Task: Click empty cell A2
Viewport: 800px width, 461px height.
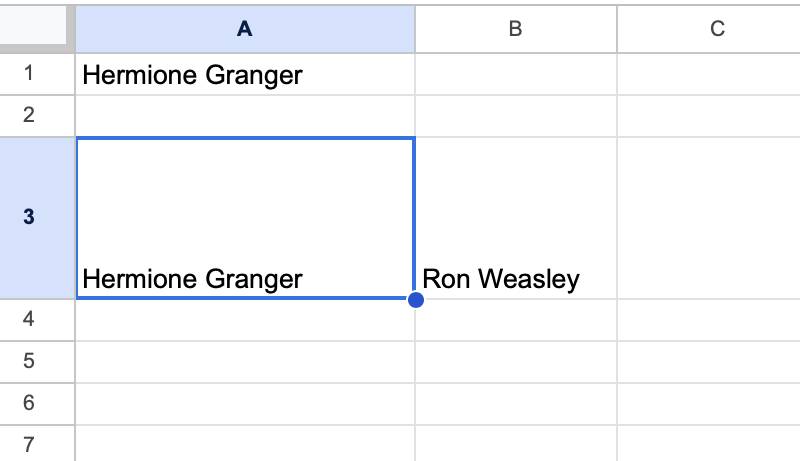Action: click(245, 116)
